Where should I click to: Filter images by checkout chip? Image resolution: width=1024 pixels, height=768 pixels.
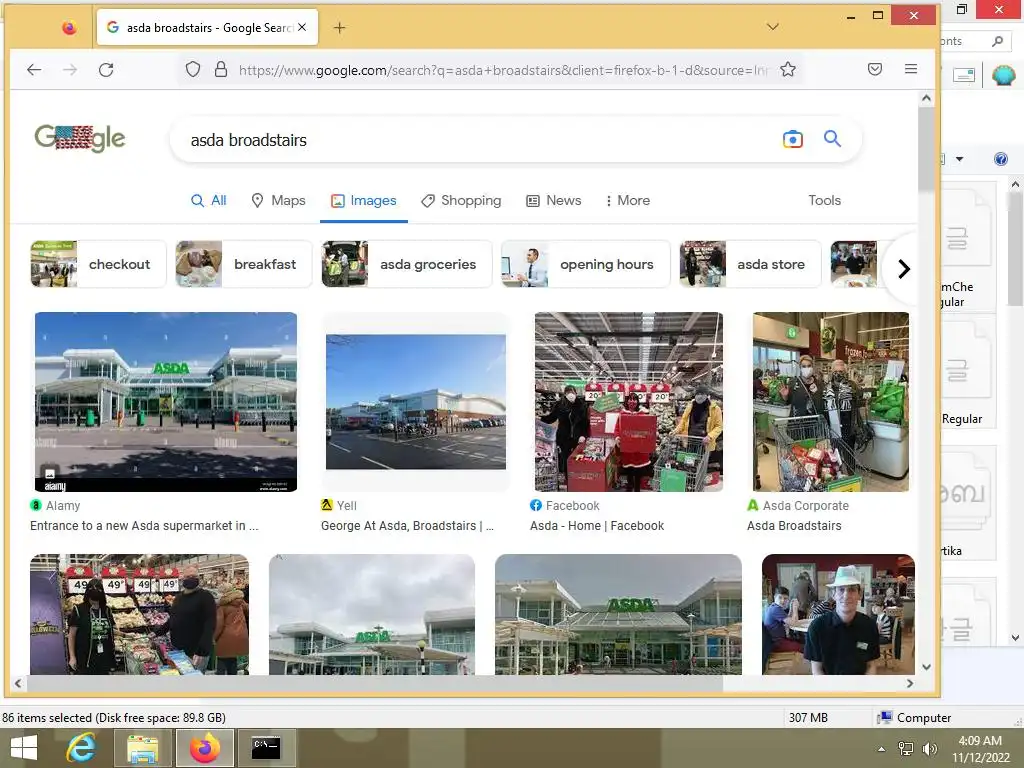(x=98, y=264)
